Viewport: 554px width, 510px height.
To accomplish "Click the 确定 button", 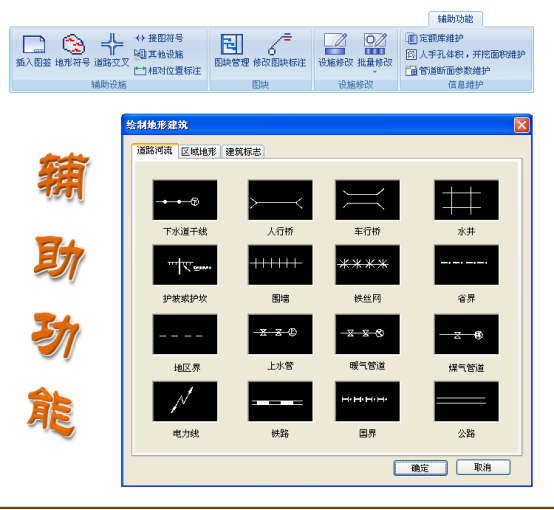I will (x=420, y=468).
